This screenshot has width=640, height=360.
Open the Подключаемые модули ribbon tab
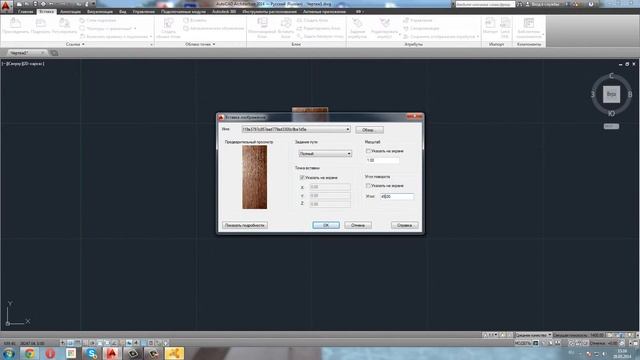(183, 12)
